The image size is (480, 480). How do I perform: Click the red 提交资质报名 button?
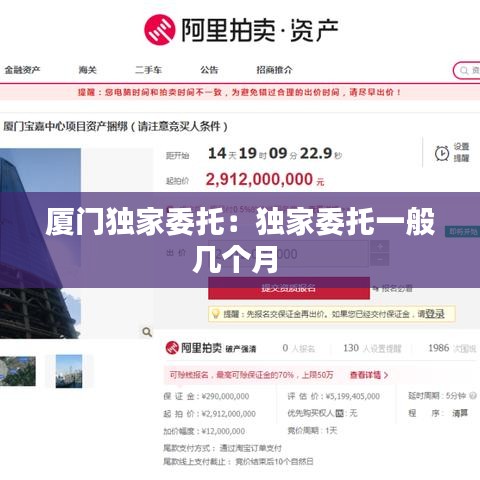click(x=289, y=288)
